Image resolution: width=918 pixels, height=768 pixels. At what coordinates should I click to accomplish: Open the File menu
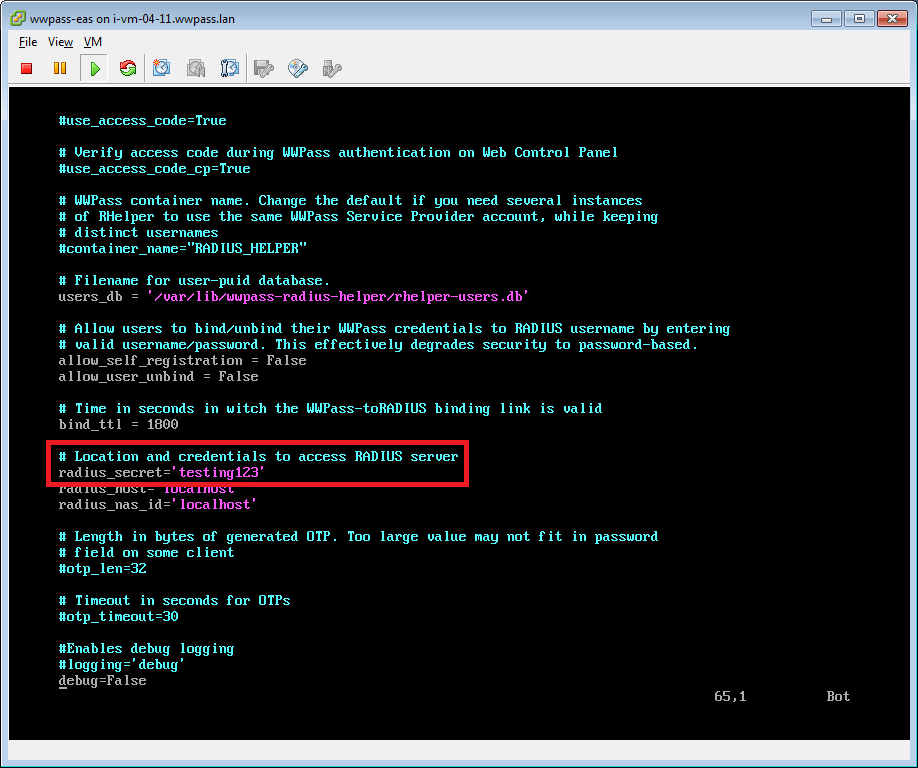point(27,42)
